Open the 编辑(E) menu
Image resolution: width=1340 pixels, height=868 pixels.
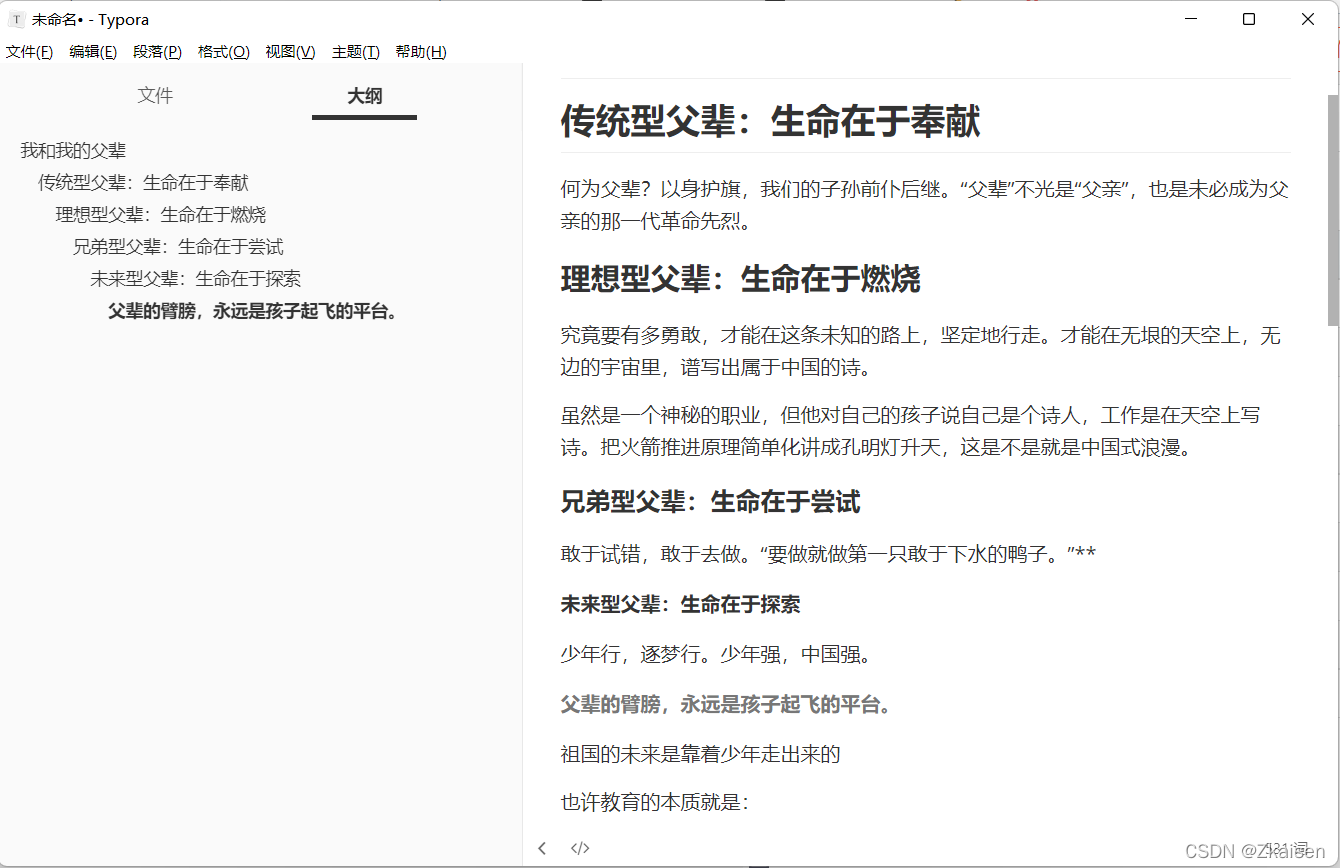(x=93, y=51)
